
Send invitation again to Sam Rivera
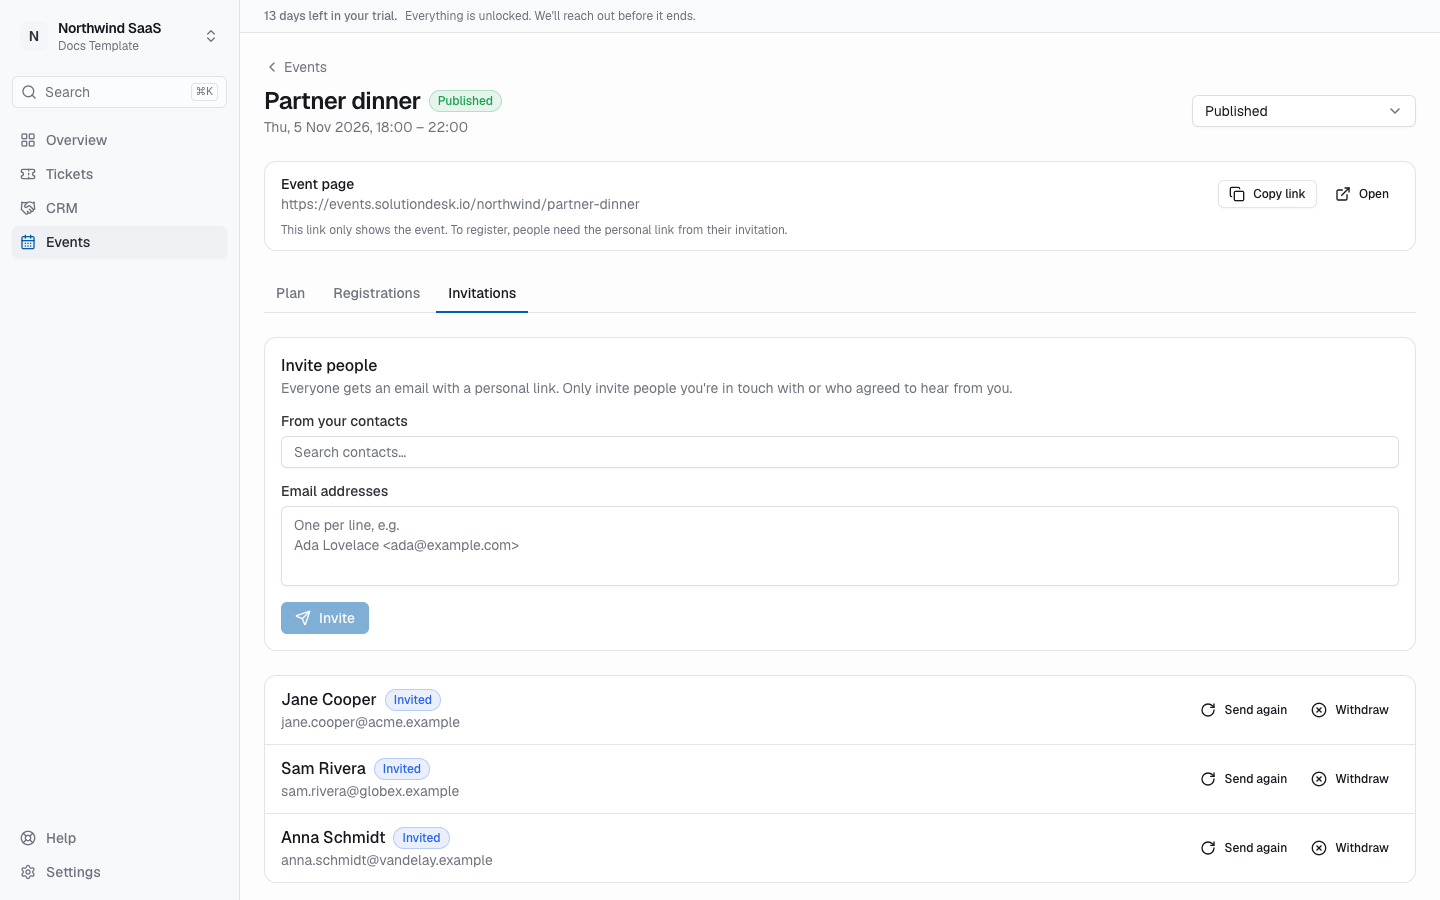point(1243,779)
